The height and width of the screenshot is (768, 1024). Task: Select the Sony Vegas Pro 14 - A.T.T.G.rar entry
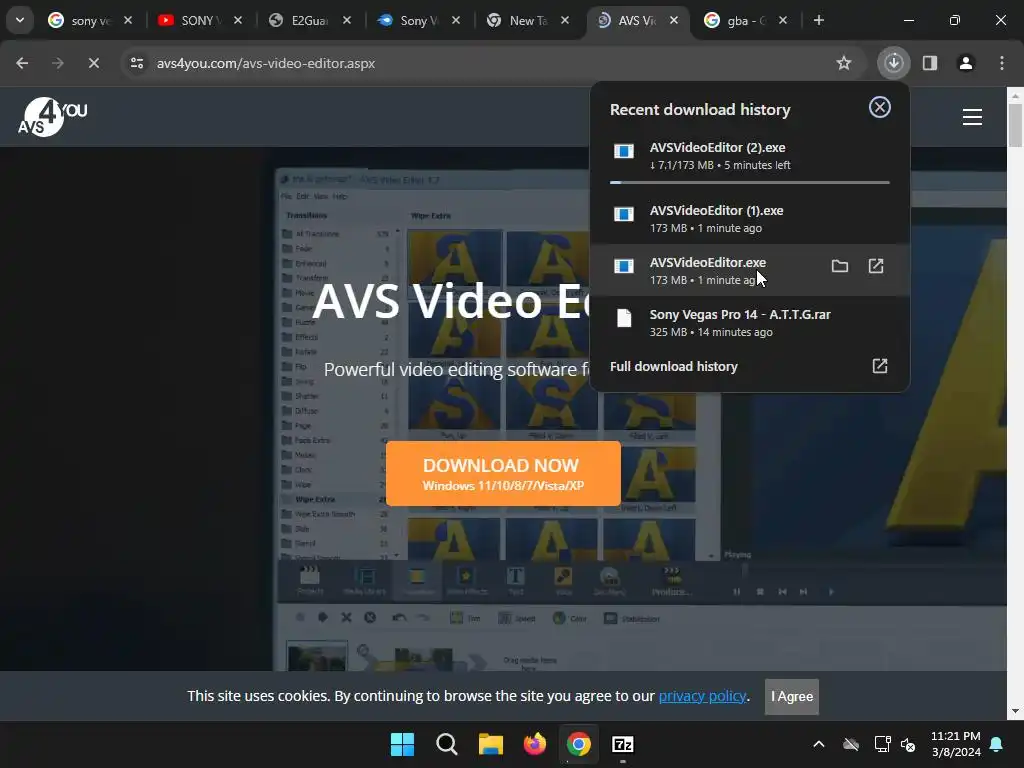click(x=749, y=323)
